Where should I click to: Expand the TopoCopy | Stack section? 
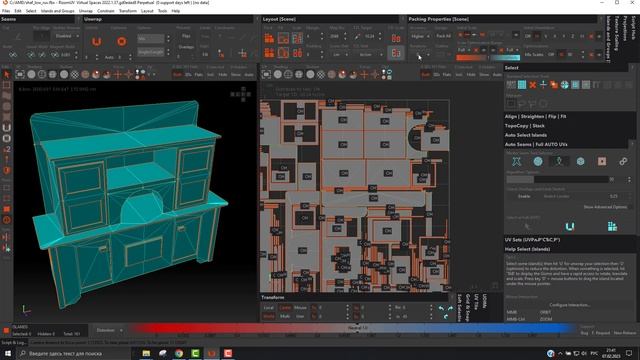click(x=524, y=126)
